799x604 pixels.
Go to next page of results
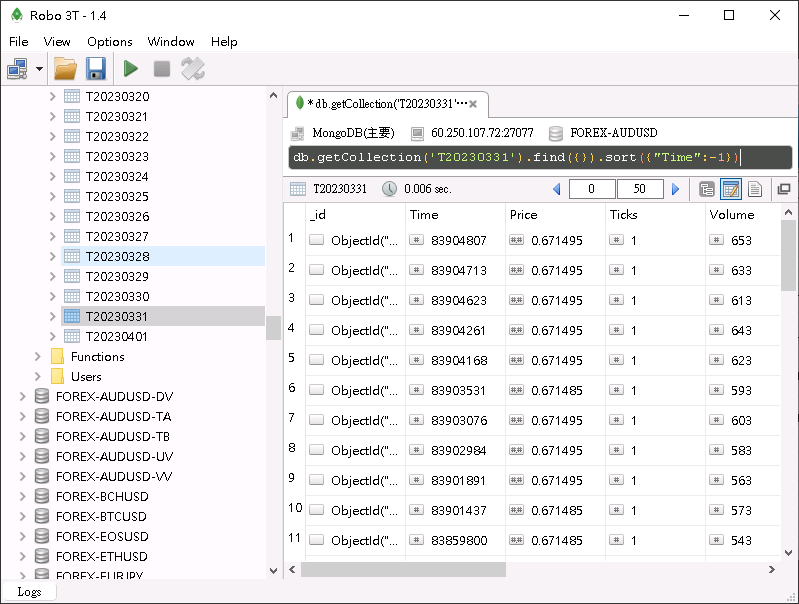[x=676, y=189]
